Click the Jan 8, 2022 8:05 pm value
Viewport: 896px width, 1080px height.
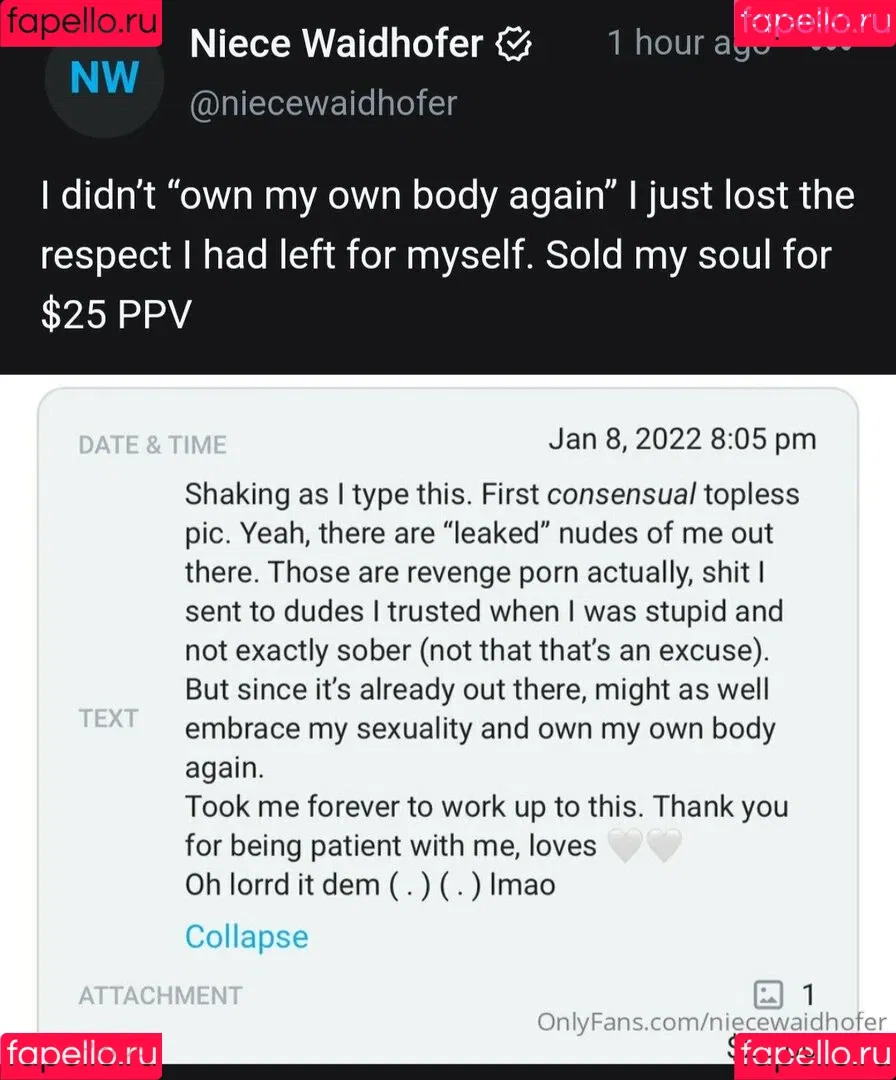pos(682,439)
